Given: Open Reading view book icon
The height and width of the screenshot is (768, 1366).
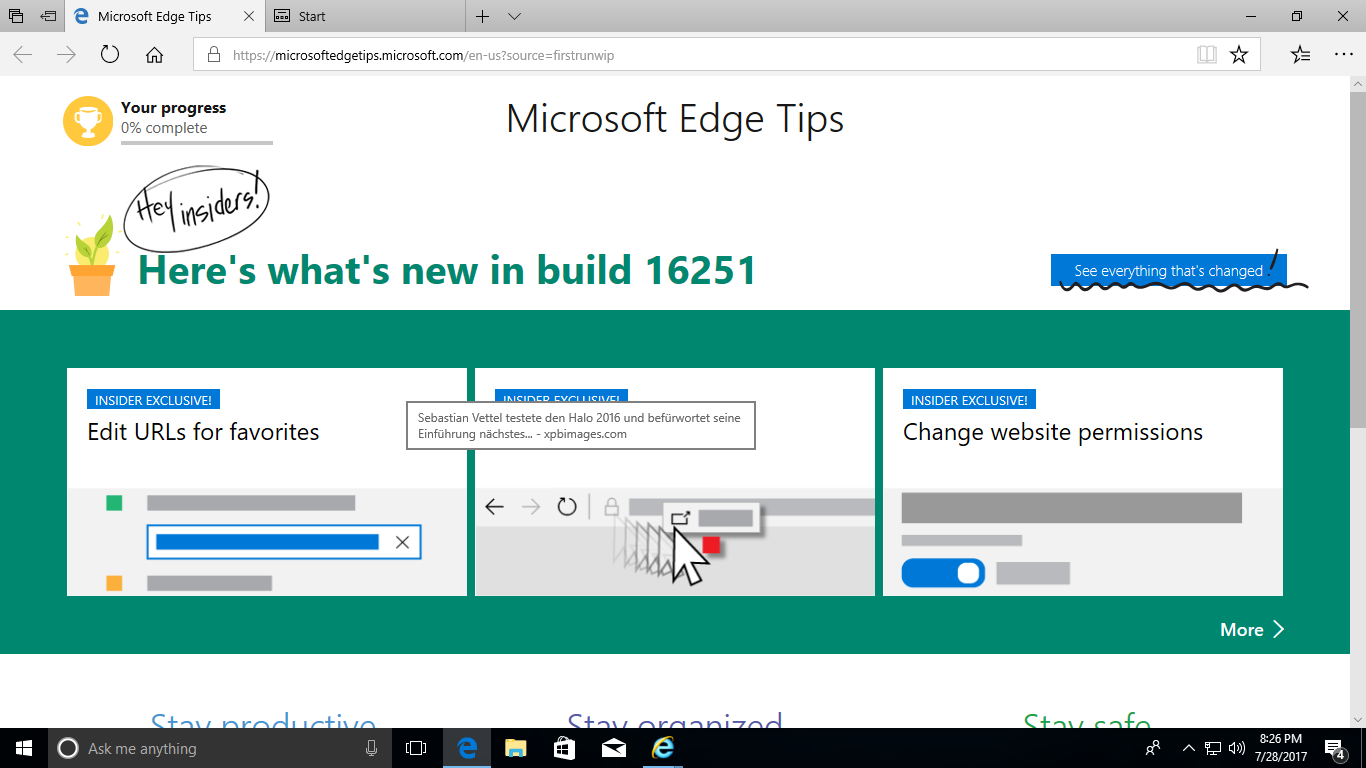Looking at the screenshot, I should pyautogui.click(x=1207, y=55).
